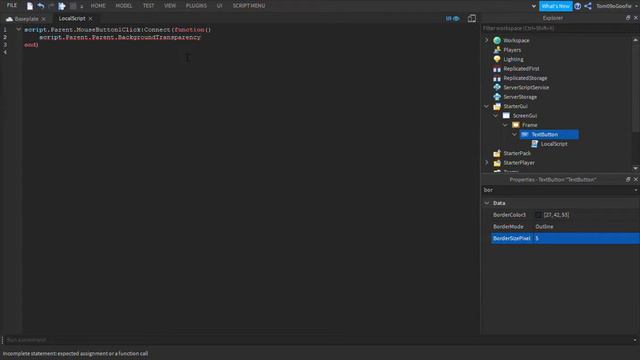Click the New file icon in toolbar
The image size is (640, 360).
[30, 6]
